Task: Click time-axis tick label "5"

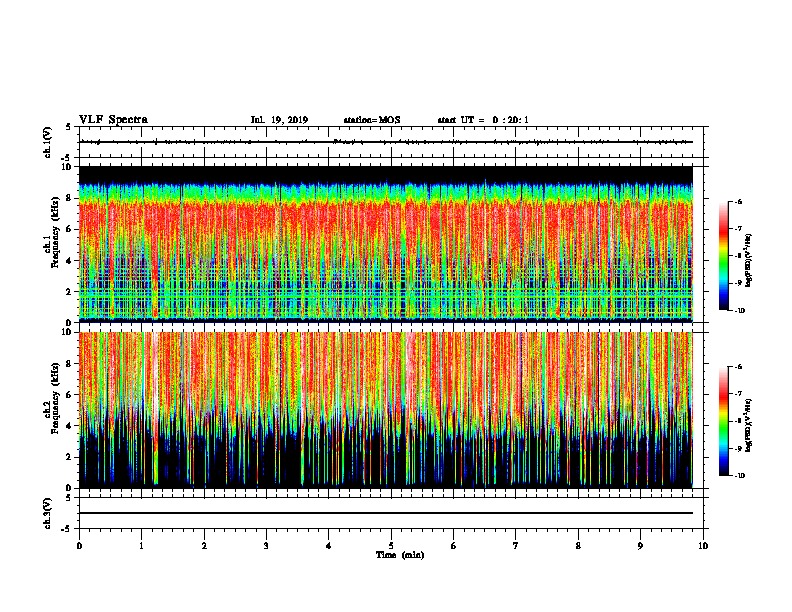Action: (x=391, y=546)
